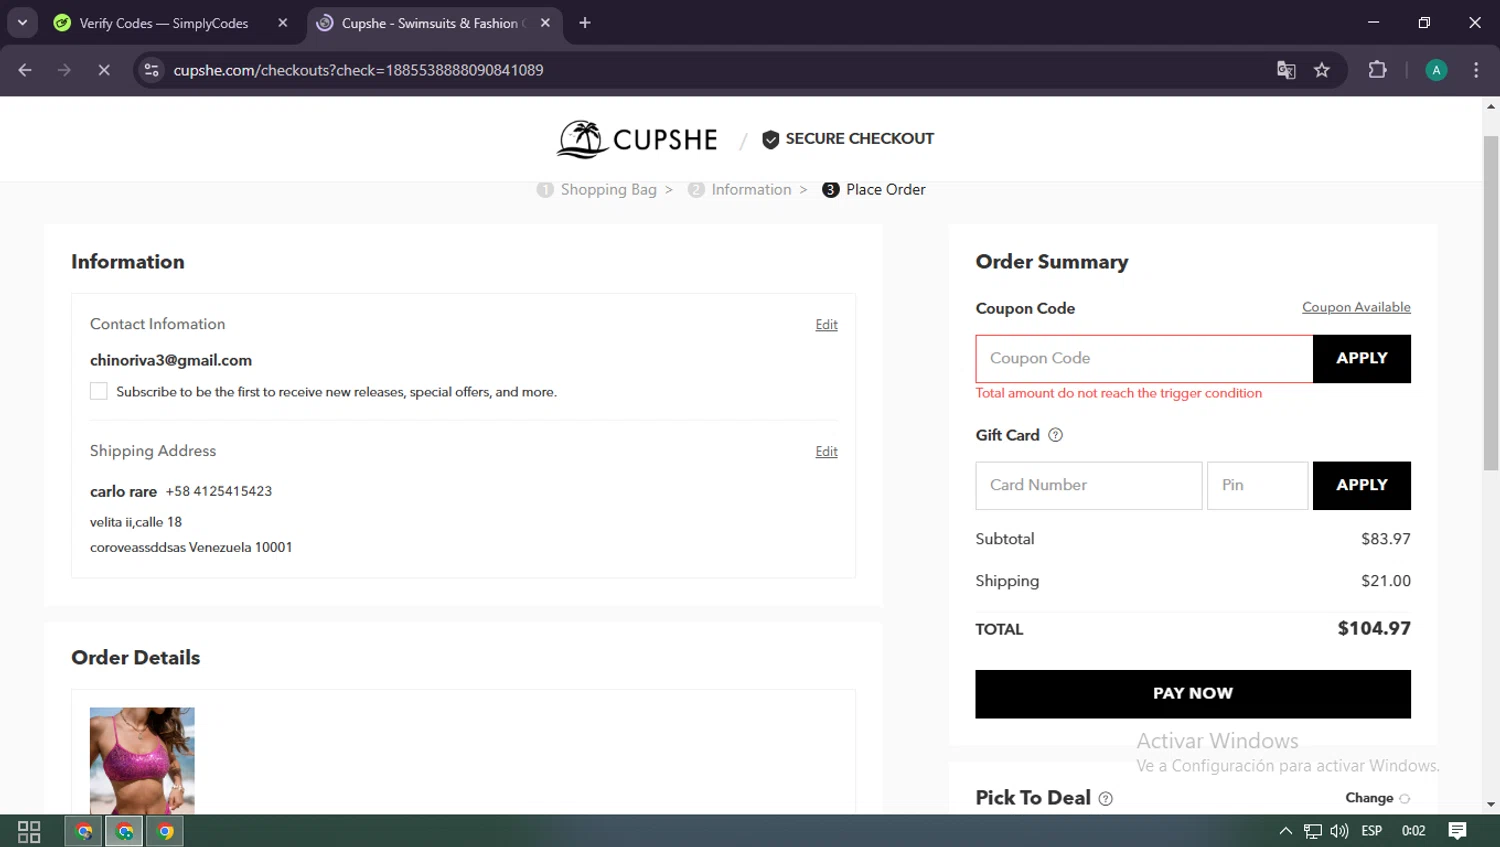Show hidden system tray icons
The height and width of the screenshot is (847, 1500).
click(1286, 831)
